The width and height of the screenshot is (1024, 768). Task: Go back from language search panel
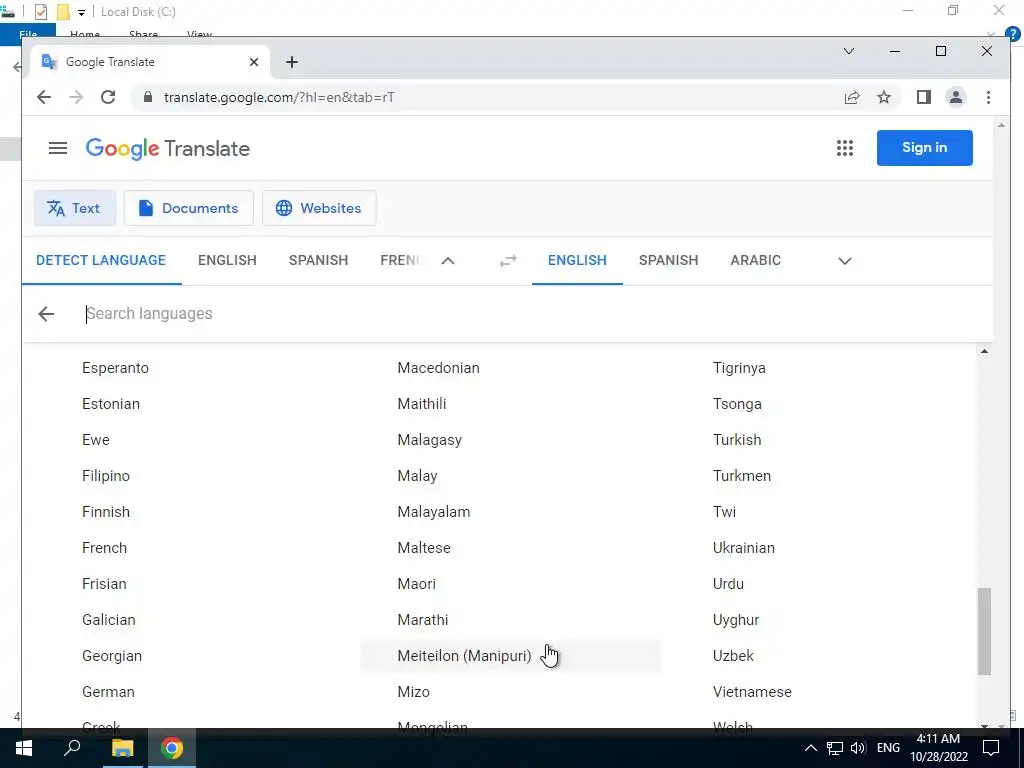pos(46,314)
